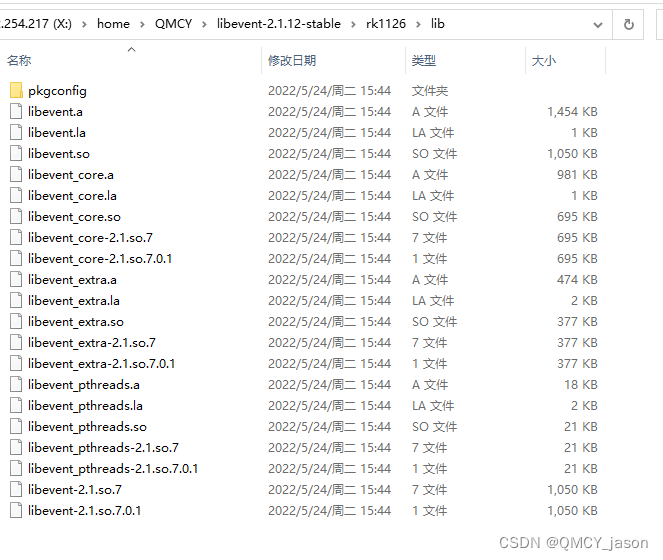Select the libevent.a file icon

click(16, 111)
